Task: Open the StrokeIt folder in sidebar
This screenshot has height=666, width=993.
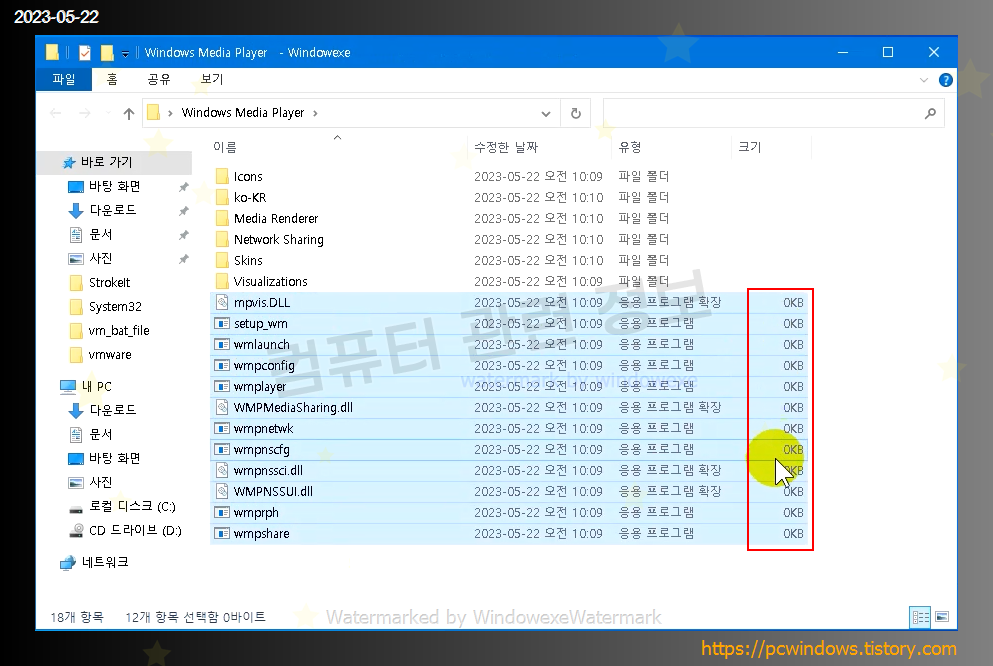Action: click(x=110, y=282)
